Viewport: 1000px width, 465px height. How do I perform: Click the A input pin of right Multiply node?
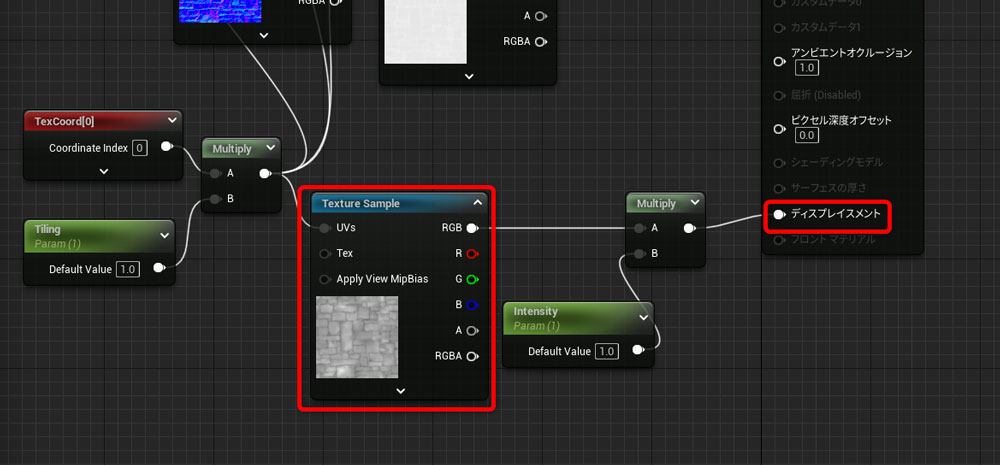[639, 228]
